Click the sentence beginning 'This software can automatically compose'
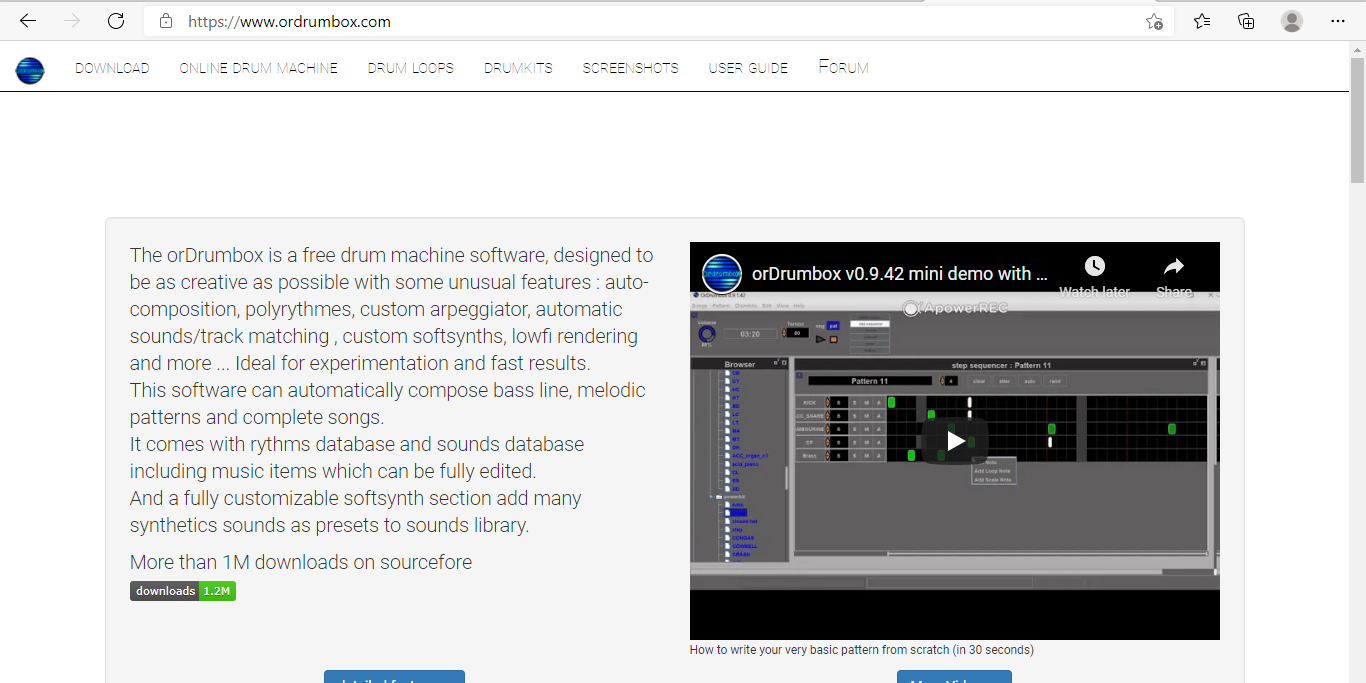The width and height of the screenshot is (1366, 683). 388,404
